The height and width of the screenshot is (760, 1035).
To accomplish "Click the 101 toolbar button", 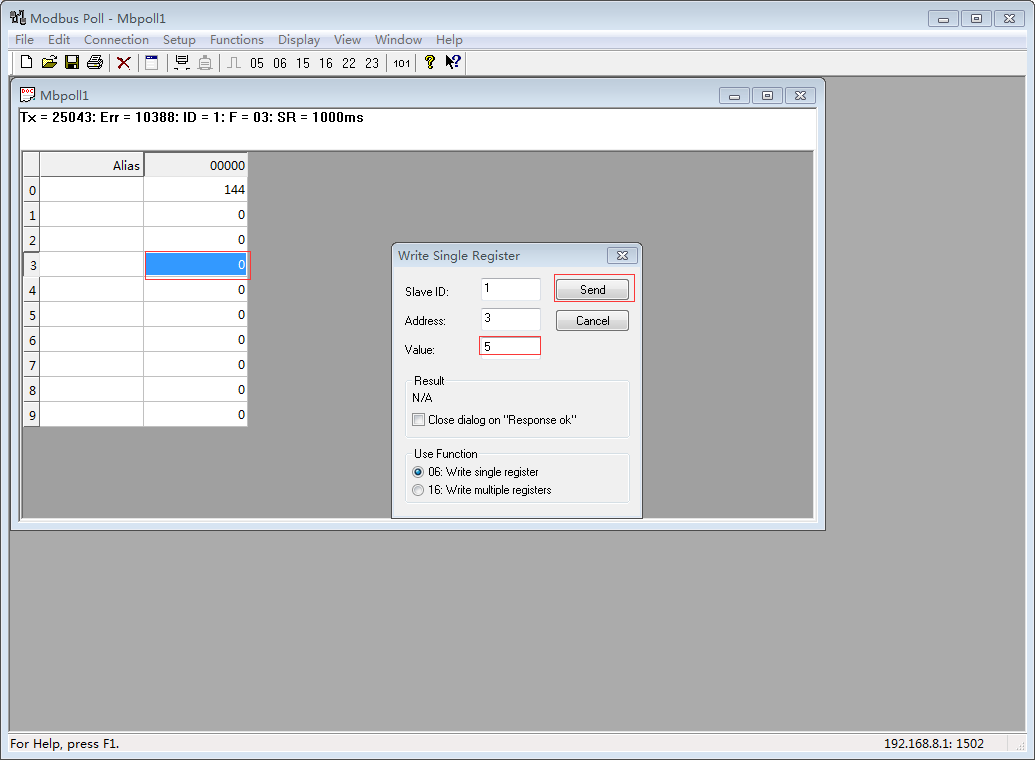I will (401, 63).
